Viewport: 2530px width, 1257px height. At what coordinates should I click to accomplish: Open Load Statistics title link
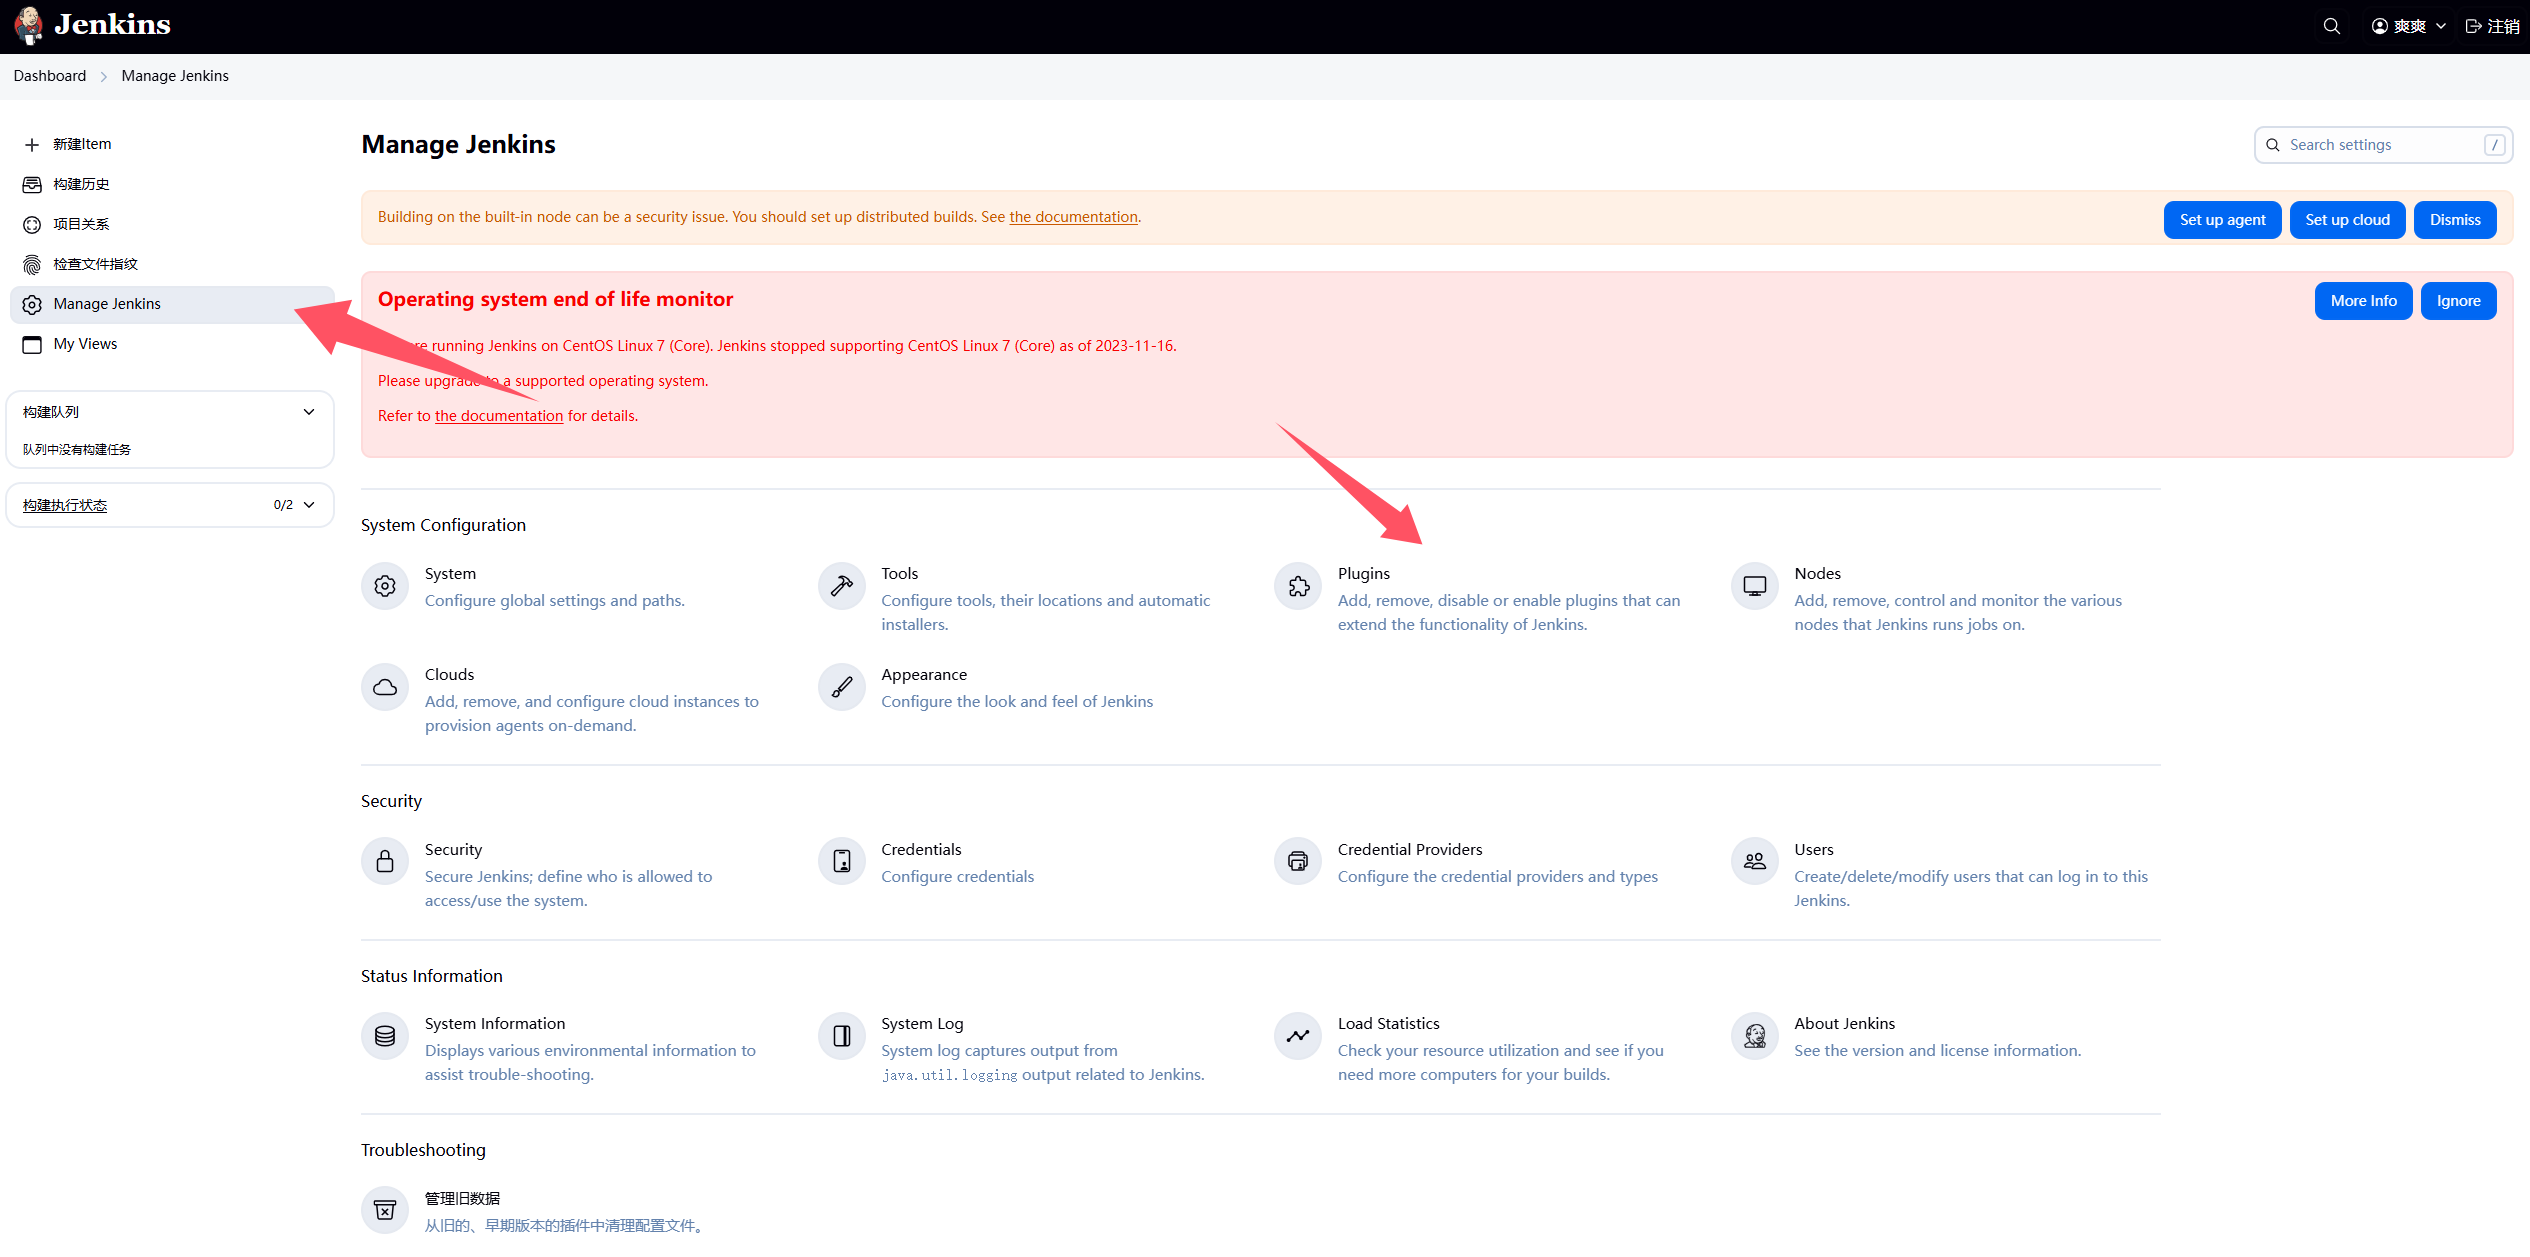pos(1389,1024)
